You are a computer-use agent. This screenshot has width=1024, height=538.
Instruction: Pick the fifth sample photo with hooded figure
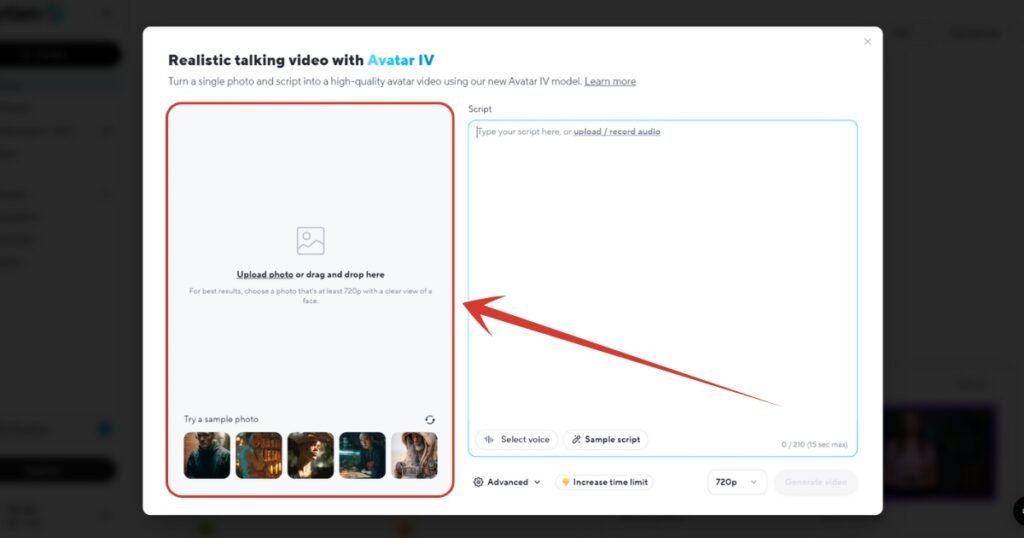(x=414, y=455)
